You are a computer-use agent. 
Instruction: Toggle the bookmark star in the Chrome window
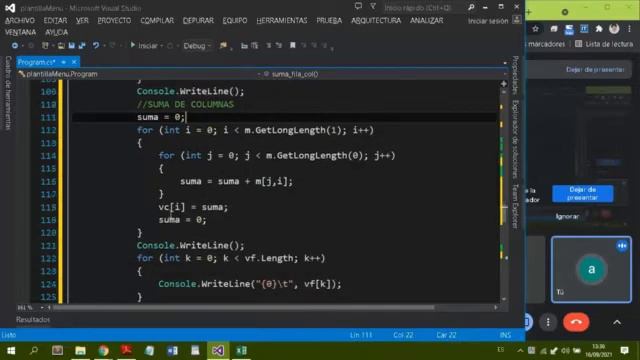click(536, 29)
